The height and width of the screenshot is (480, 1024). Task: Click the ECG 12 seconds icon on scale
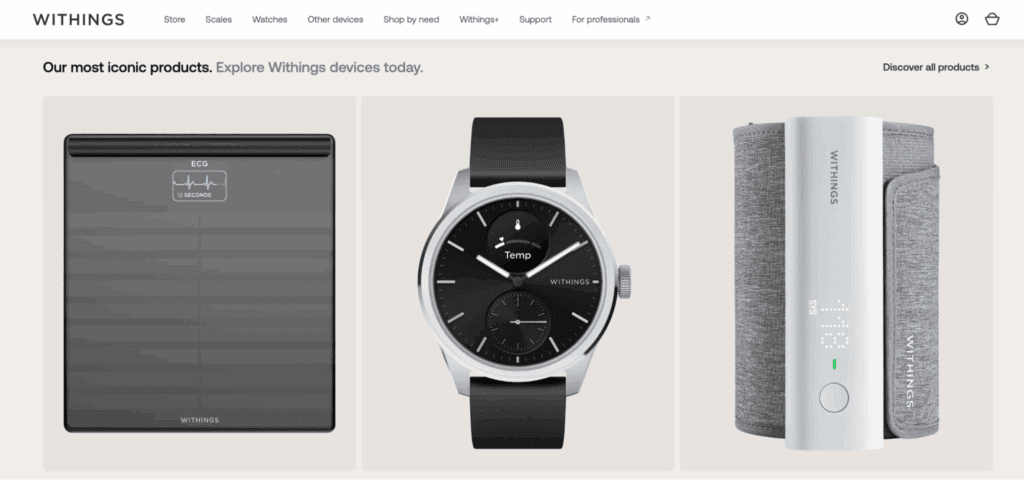click(x=200, y=185)
